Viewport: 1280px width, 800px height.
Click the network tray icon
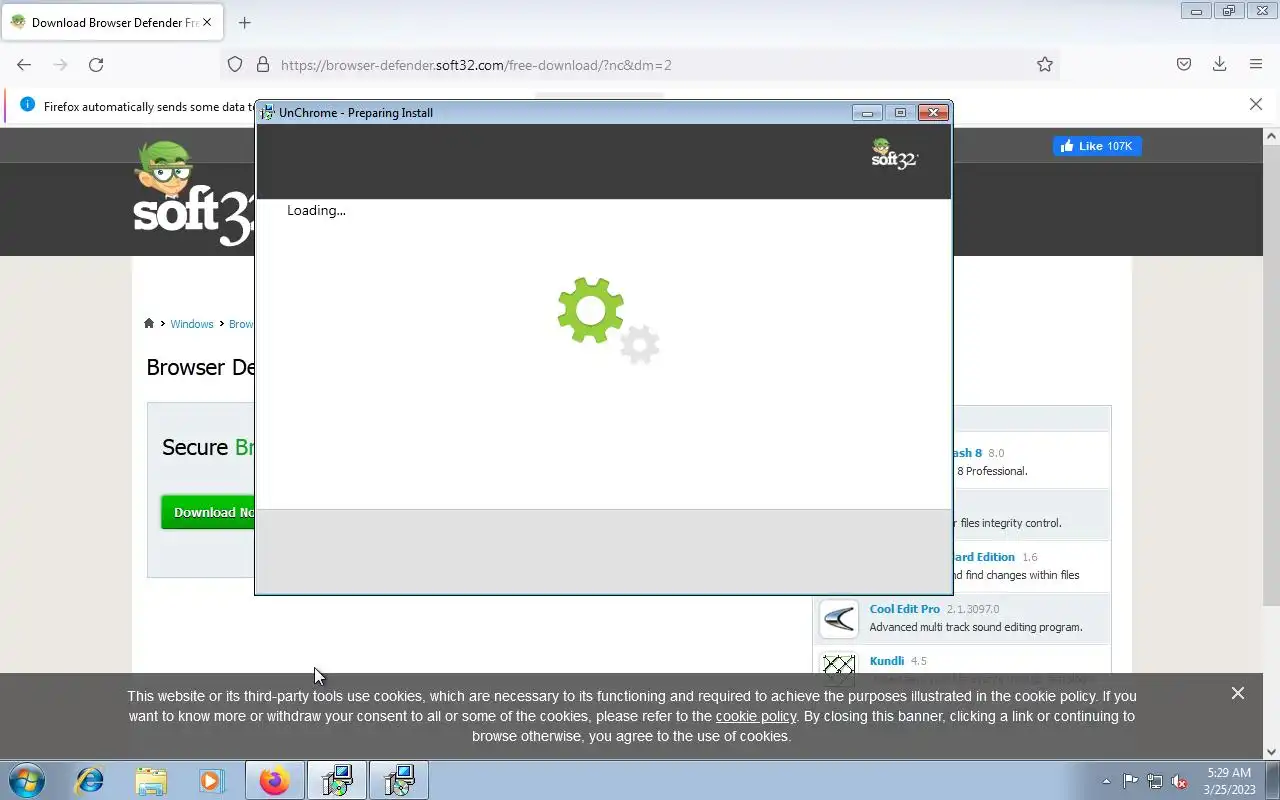(1155, 781)
